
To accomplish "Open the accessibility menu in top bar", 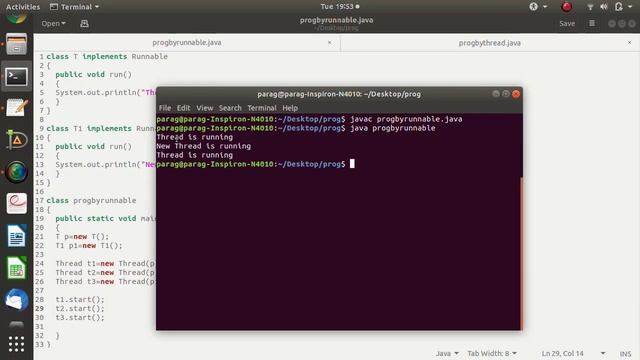I will 538,7.
